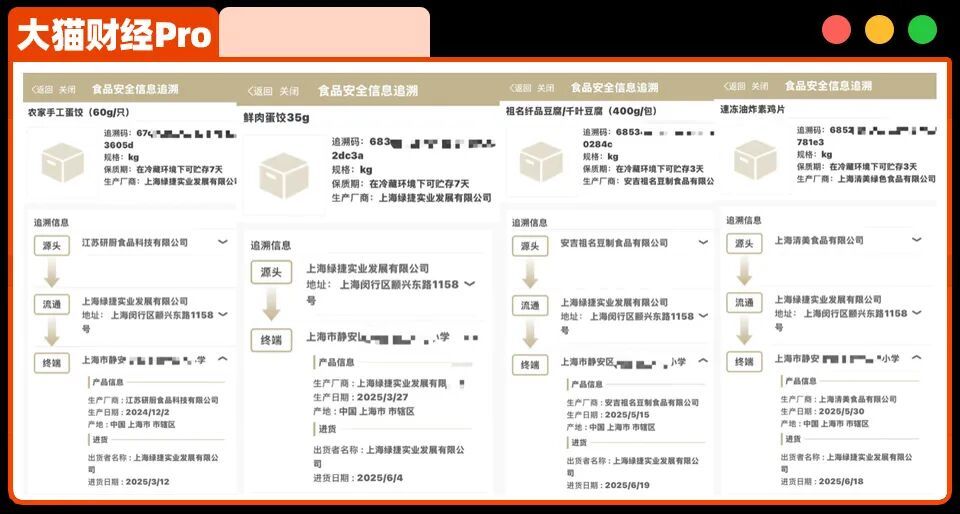Select the 终端 step for 祖名纤品豆腐
Screen dimensions: 960x514
tap(530, 365)
